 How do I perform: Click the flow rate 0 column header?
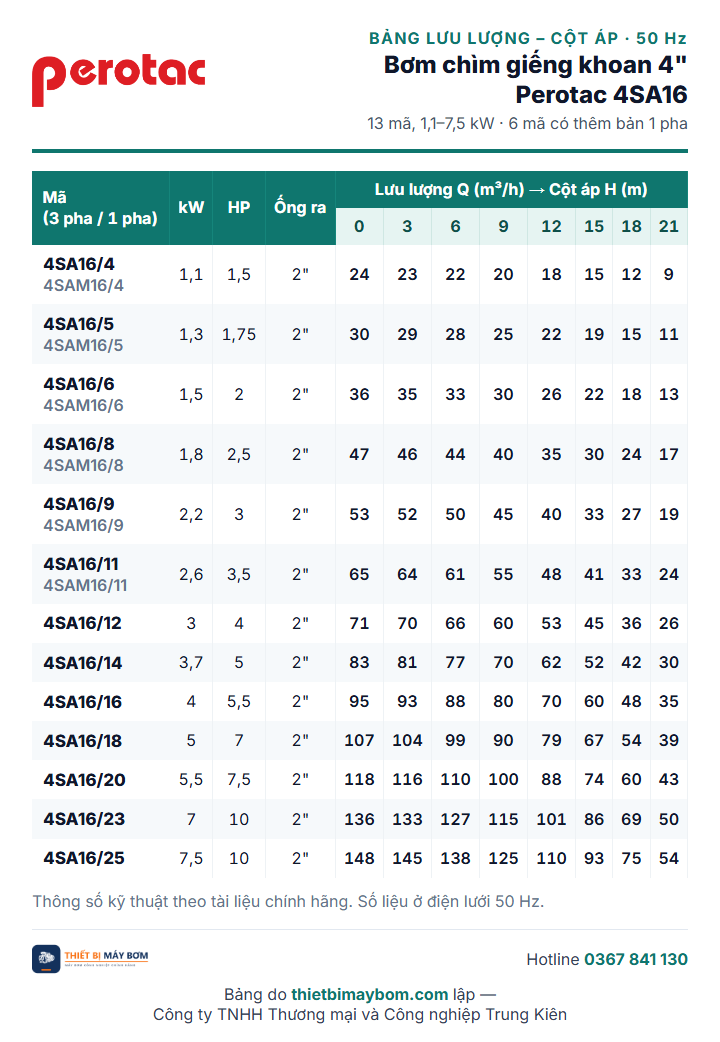click(359, 227)
